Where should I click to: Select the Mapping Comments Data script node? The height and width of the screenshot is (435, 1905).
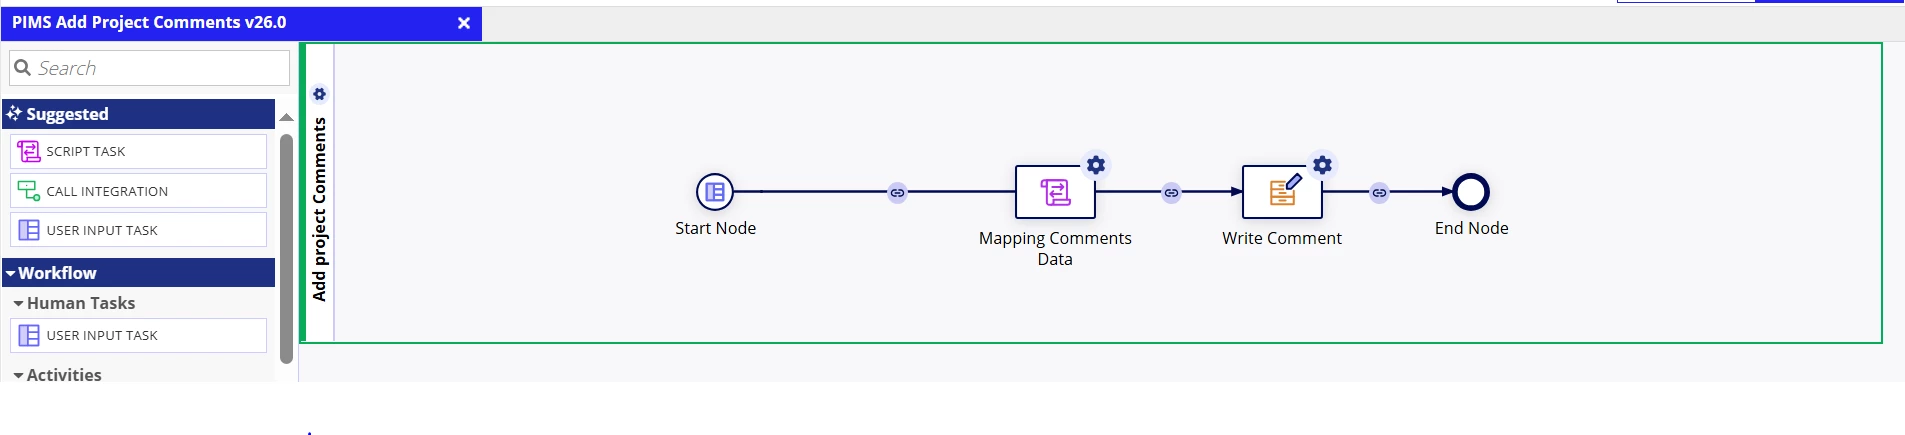click(1055, 192)
